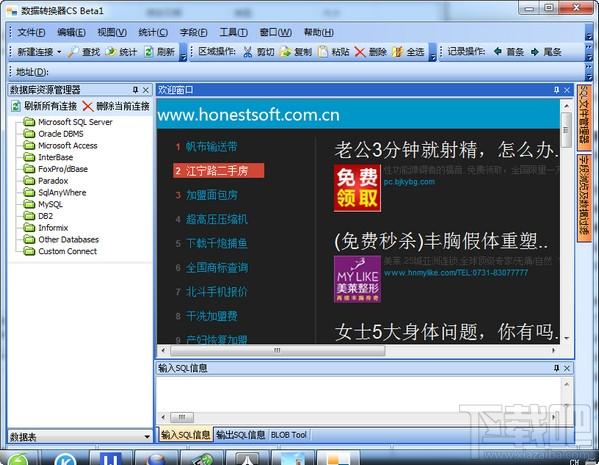599x465 pixels.
Task: Click the Statistics toolbar icon
Action: click(x=111, y=52)
